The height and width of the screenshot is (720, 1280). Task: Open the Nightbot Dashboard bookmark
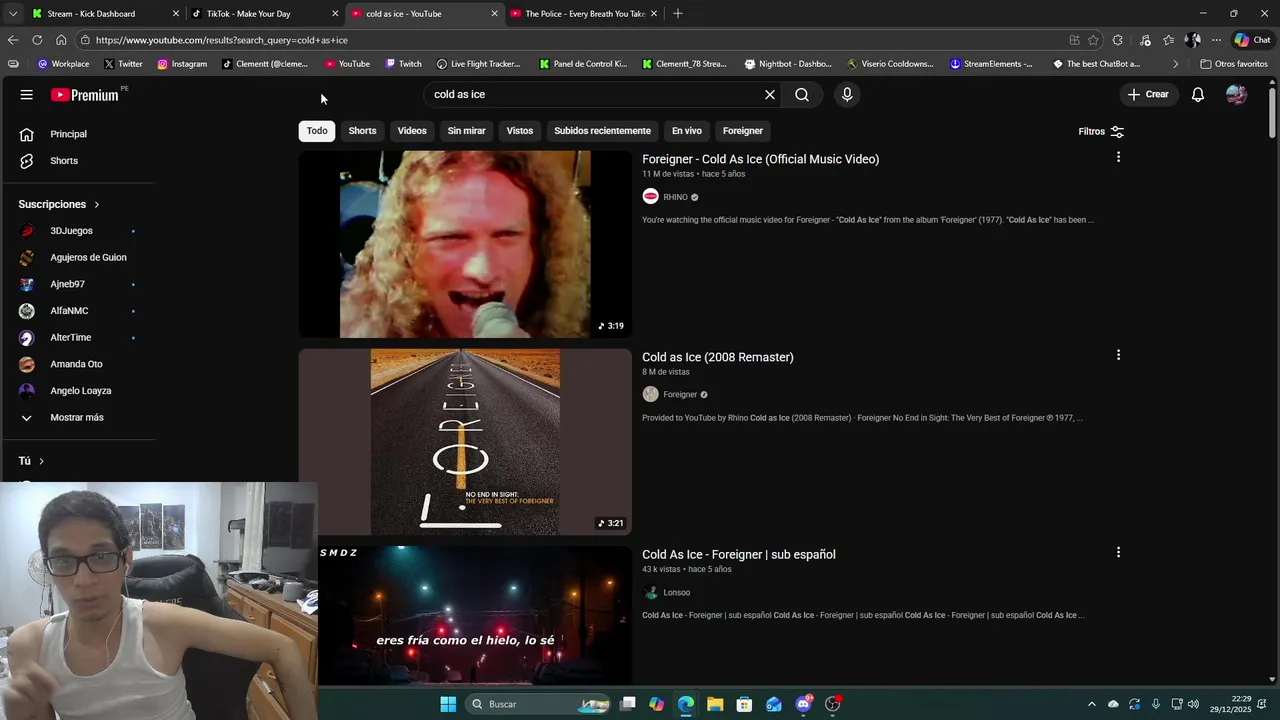(788, 64)
